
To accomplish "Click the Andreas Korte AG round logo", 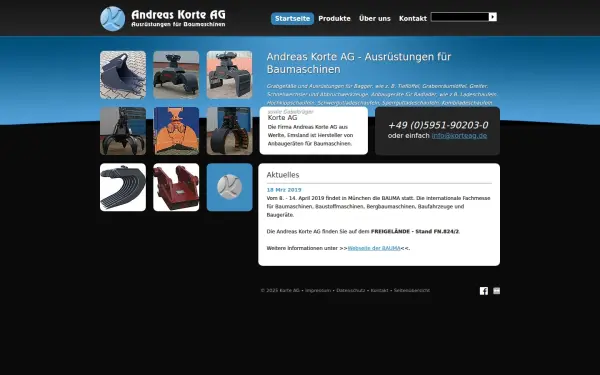I will (x=112, y=18).
